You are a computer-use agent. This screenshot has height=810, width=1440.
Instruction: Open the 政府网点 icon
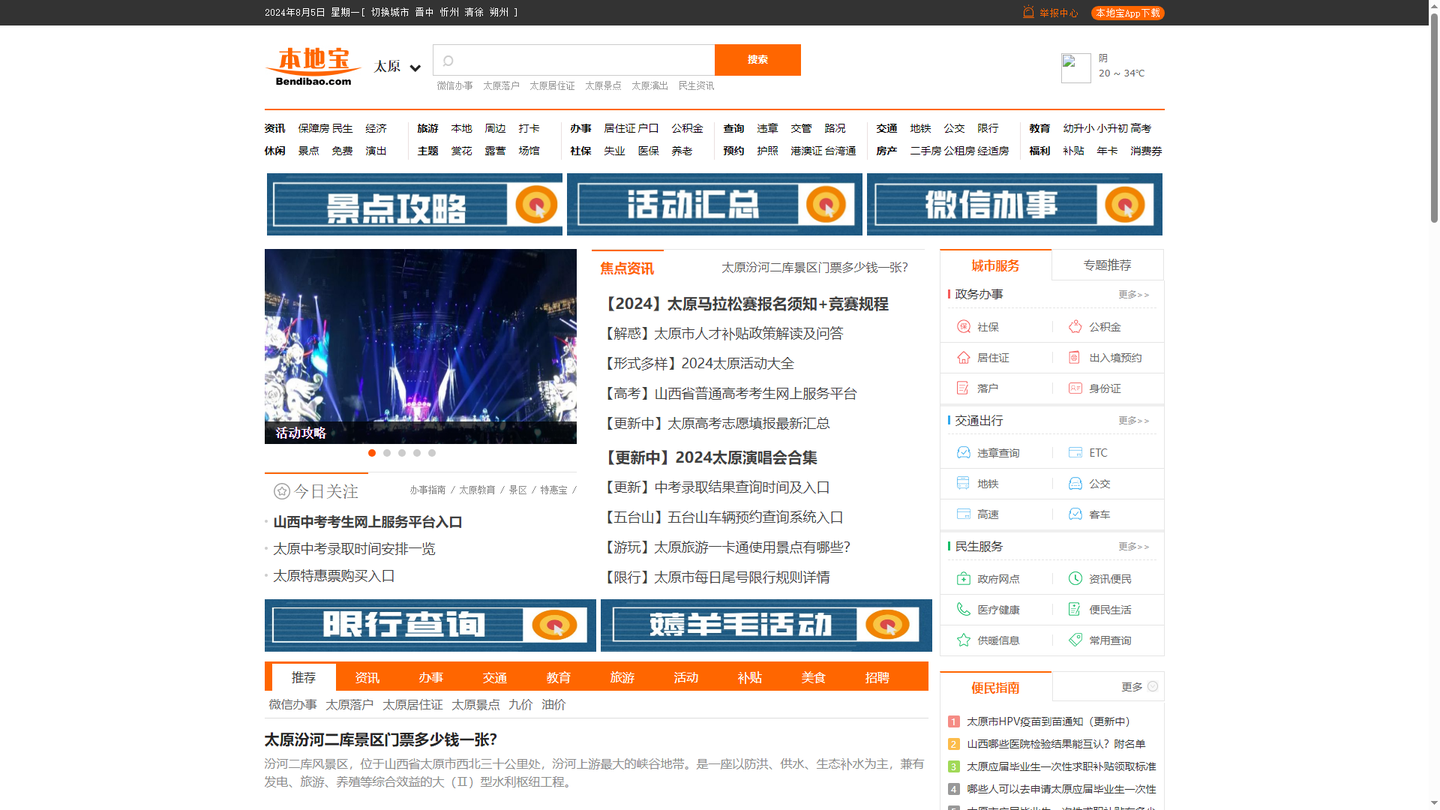[963, 579]
